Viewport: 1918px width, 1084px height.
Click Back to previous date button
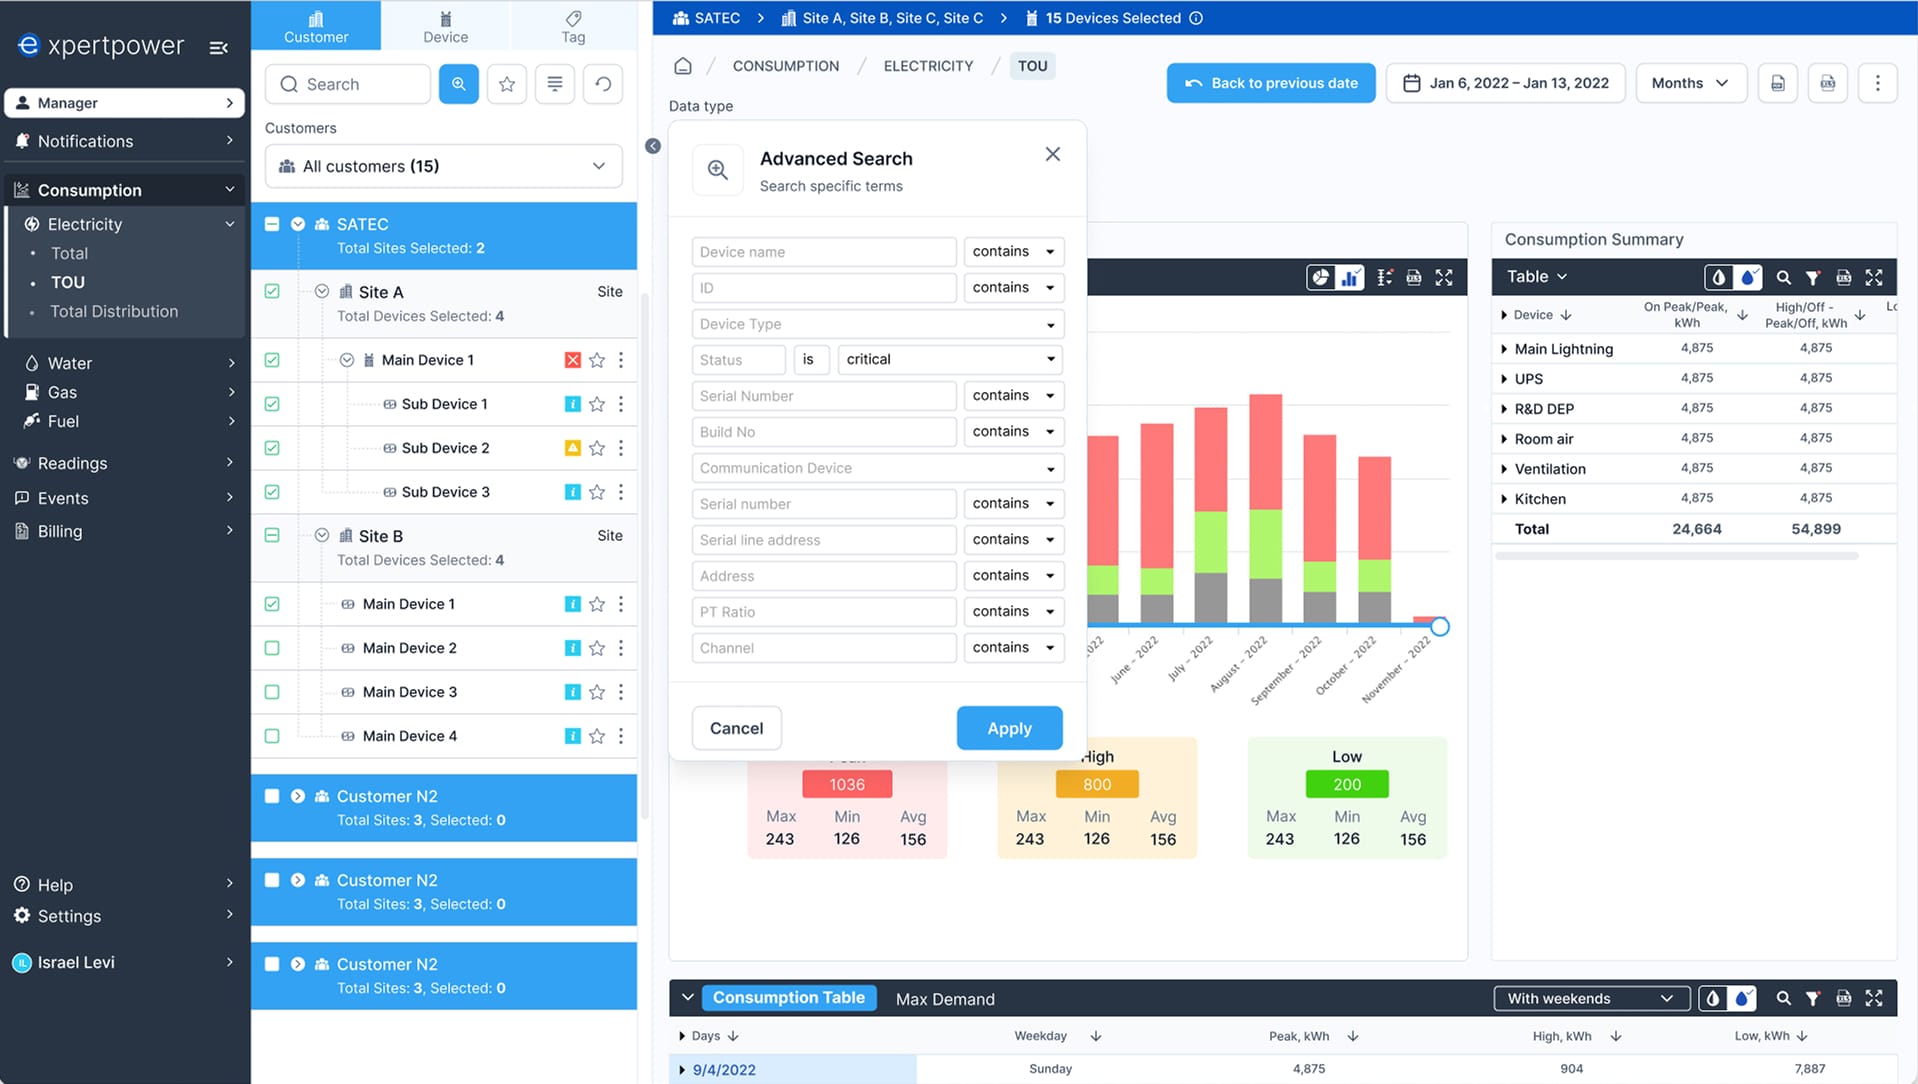pos(1270,83)
